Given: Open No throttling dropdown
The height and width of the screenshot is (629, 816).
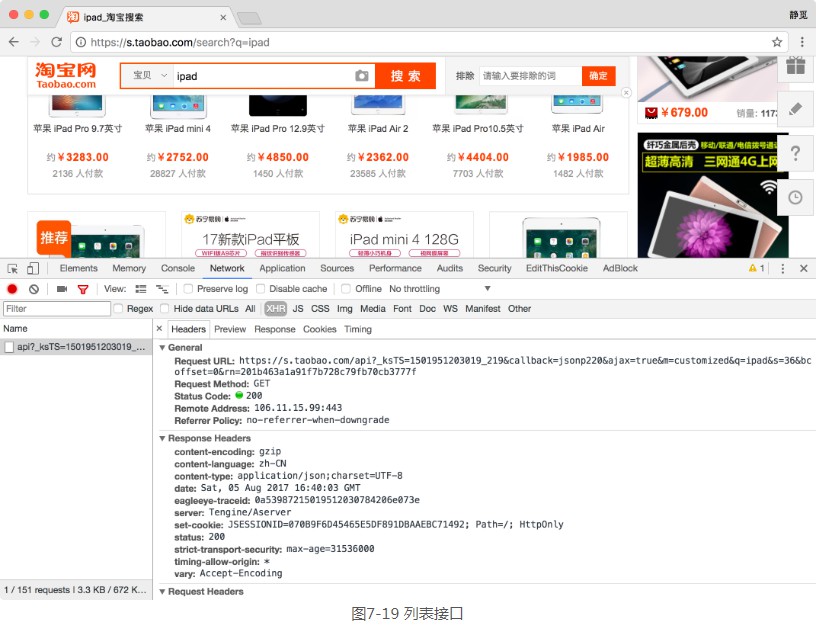Looking at the screenshot, I should (x=440, y=289).
